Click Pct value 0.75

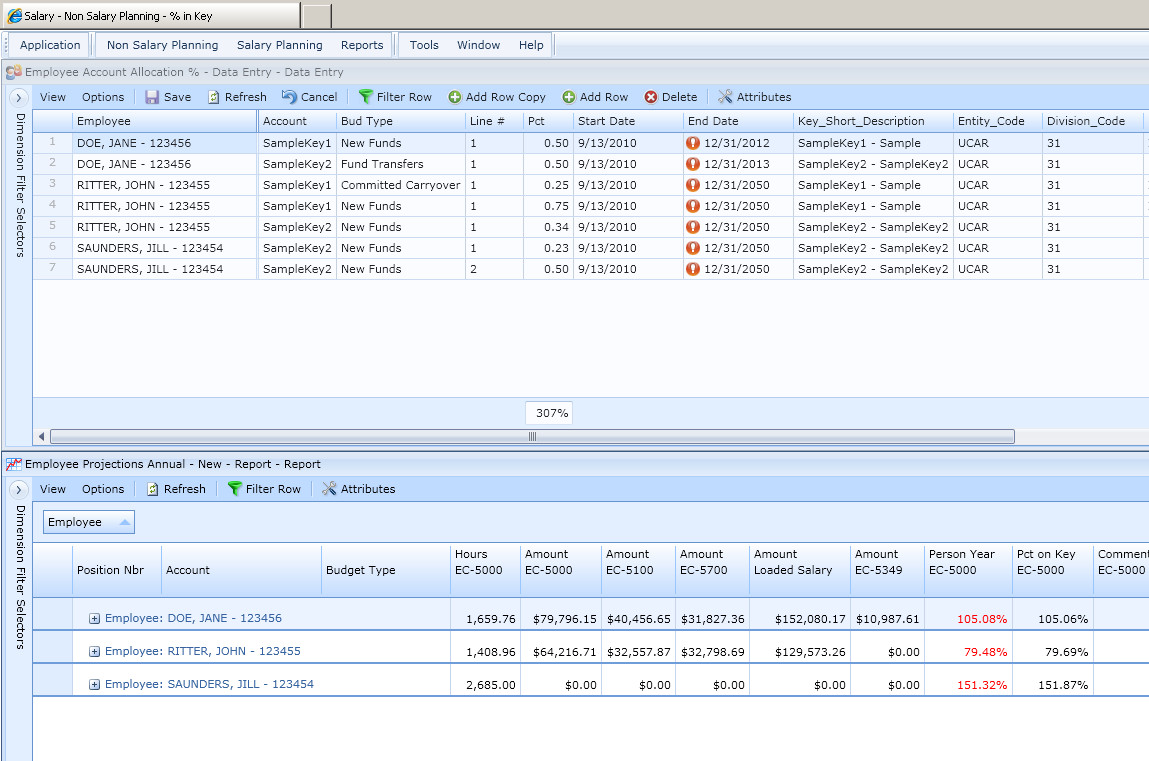click(x=548, y=206)
